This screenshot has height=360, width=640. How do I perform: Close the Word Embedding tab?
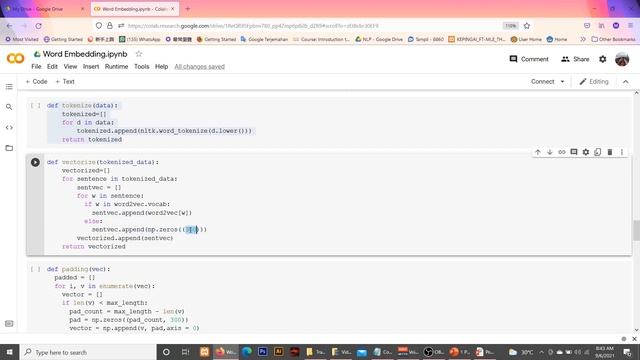click(173, 9)
